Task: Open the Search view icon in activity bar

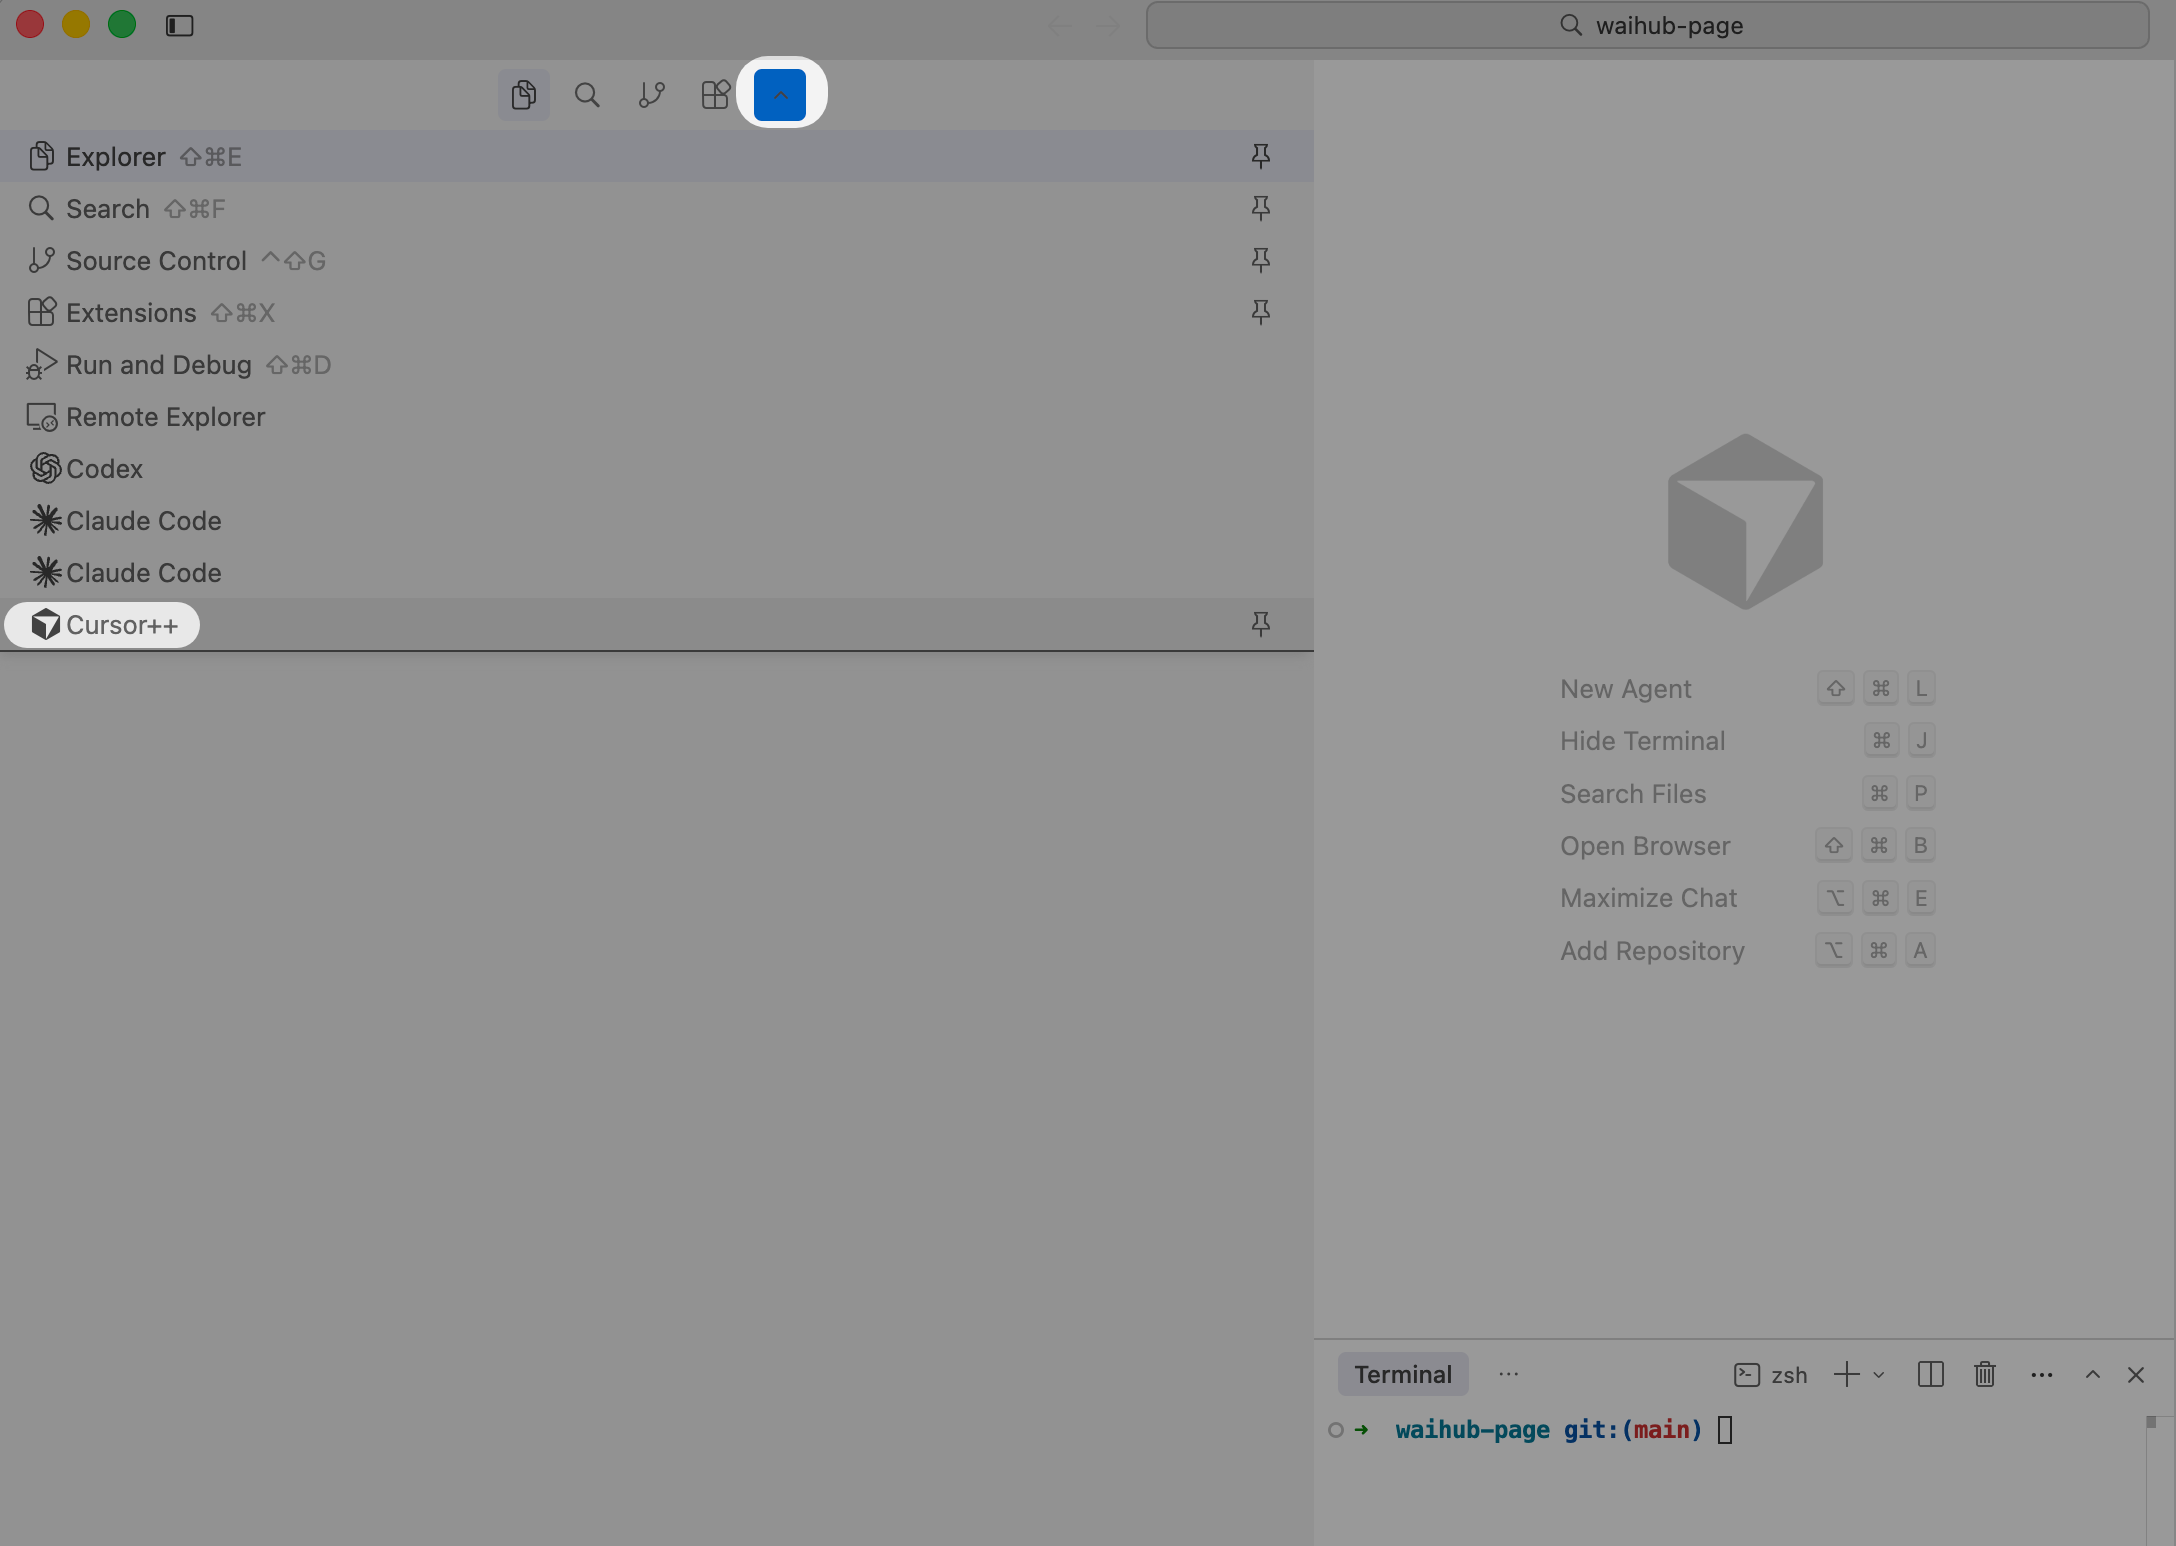Action: (x=587, y=95)
